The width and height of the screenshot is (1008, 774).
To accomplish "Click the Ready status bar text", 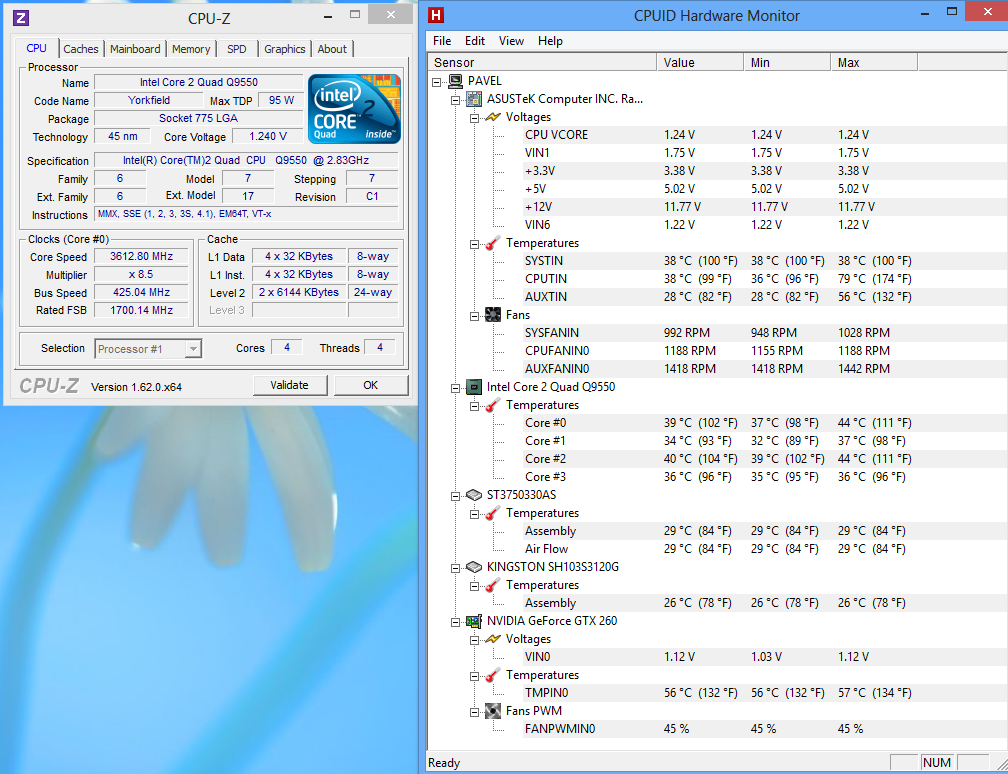I will (x=444, y=763).
